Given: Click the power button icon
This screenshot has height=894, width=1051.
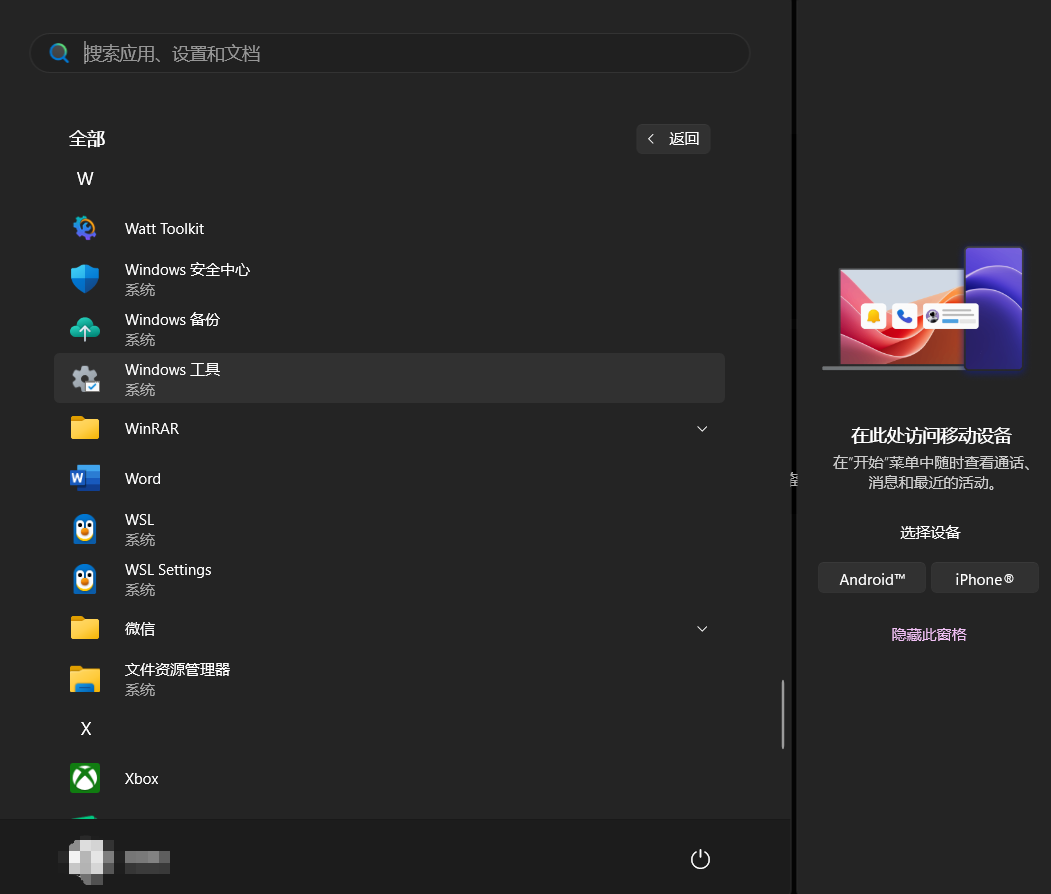Looking at the screenshot, I should click(x=700, y=859).
